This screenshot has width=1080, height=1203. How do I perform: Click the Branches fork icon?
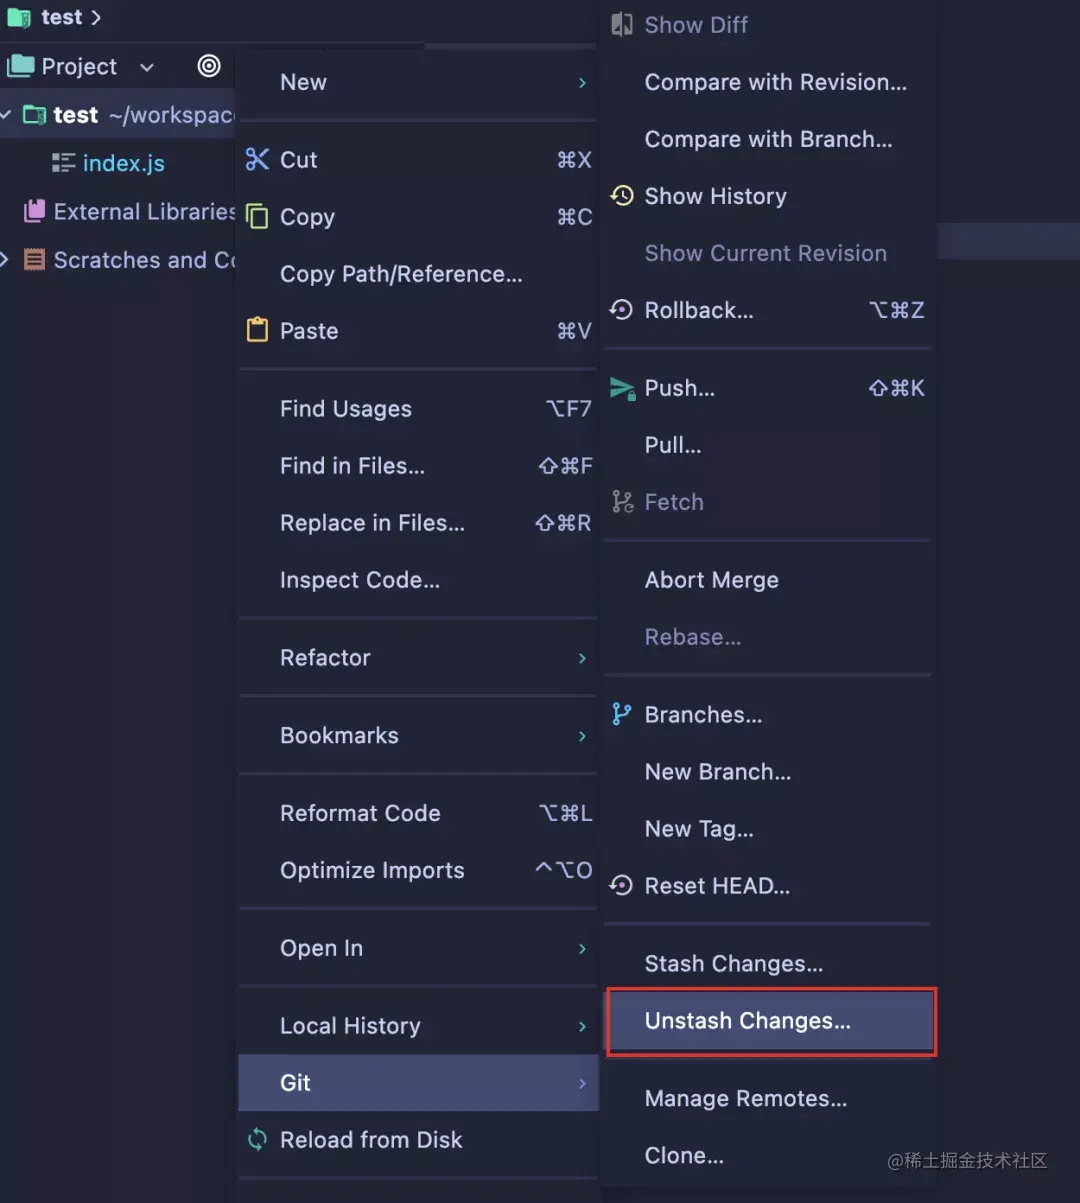(622, 714)
